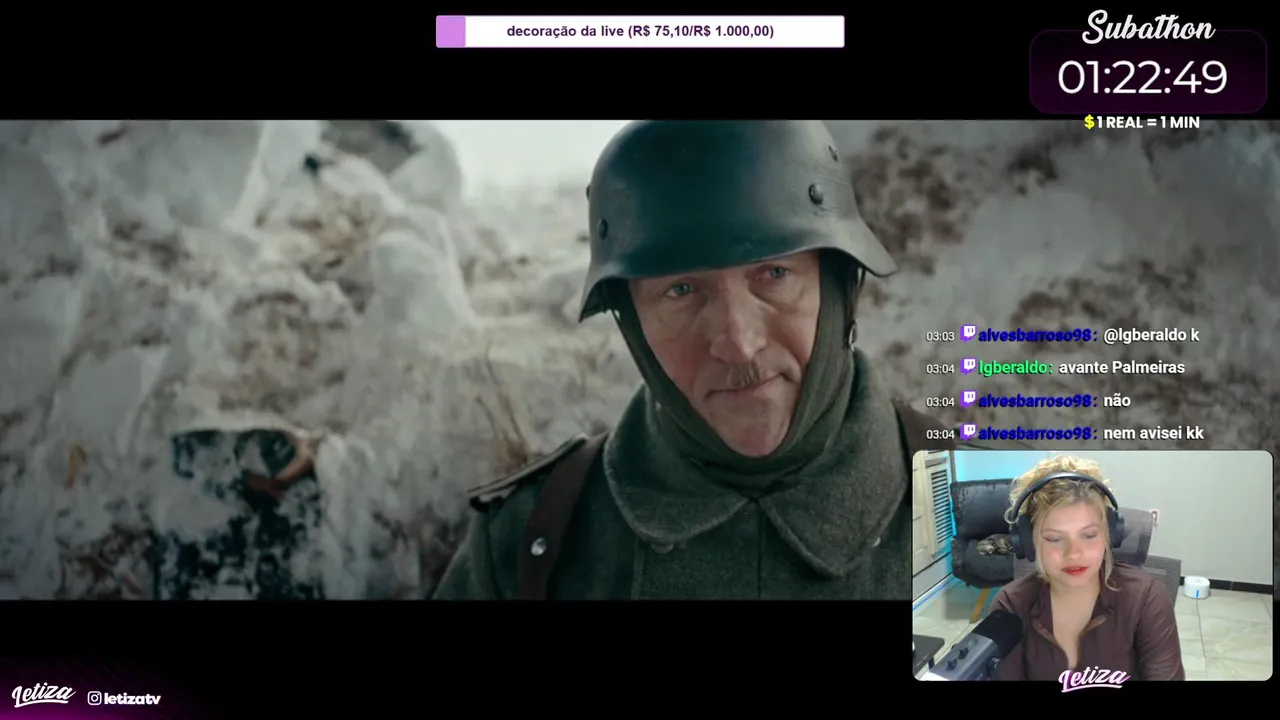Click the chat message '@lgberaldo k'

pos(1151,335)
